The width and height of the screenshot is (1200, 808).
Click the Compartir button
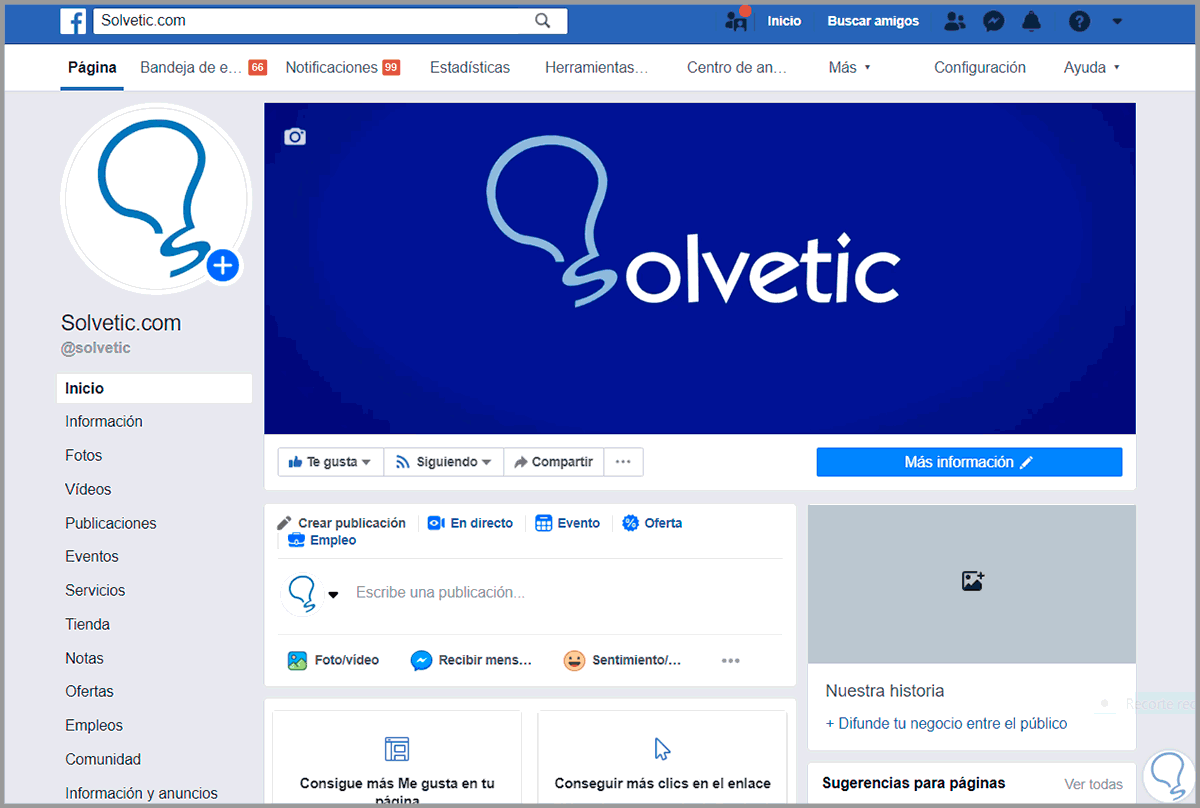click(553, 462)
